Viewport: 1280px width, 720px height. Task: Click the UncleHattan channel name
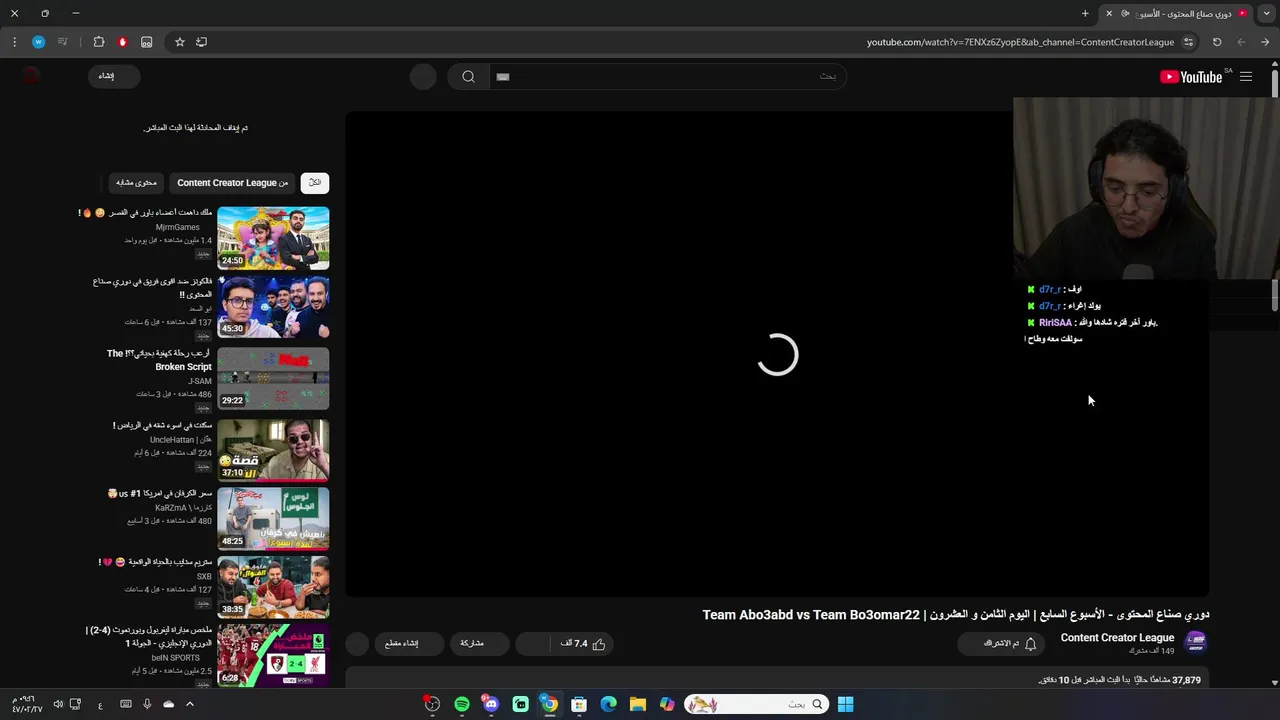point(180,440)
